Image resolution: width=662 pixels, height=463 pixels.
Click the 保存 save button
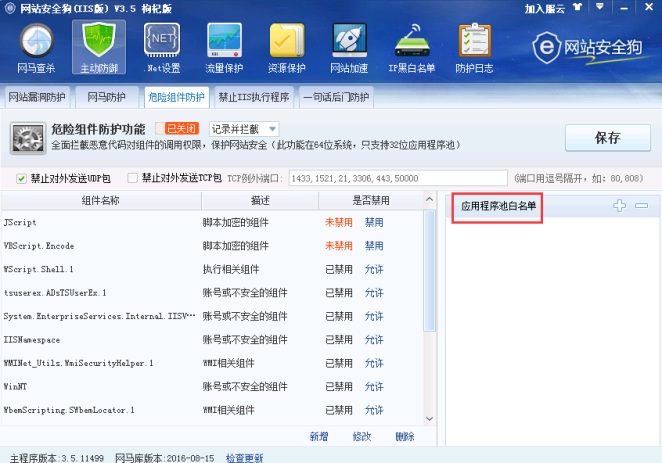pyautogui.click(x=607, y=138)
